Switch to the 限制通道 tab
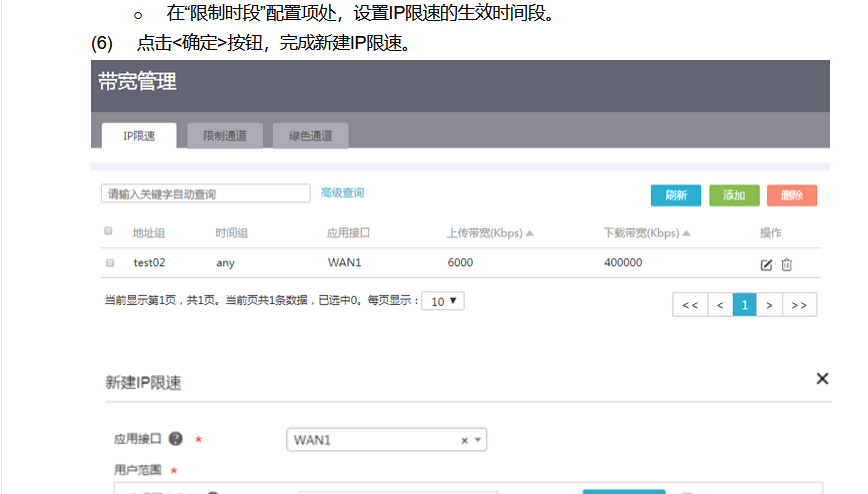The width and height of the screenshot is (868, 494). (231, 136)
